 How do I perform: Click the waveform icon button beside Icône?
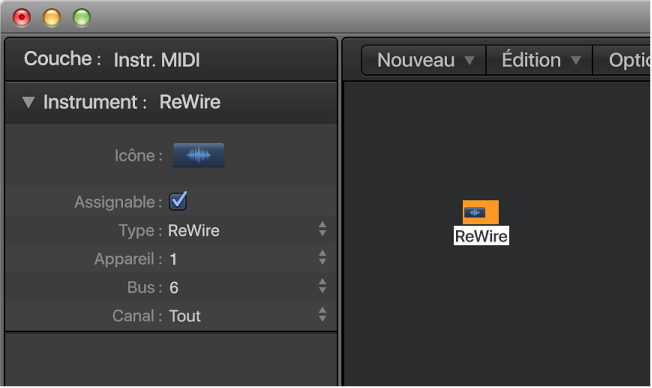click(x=199, y=155)
